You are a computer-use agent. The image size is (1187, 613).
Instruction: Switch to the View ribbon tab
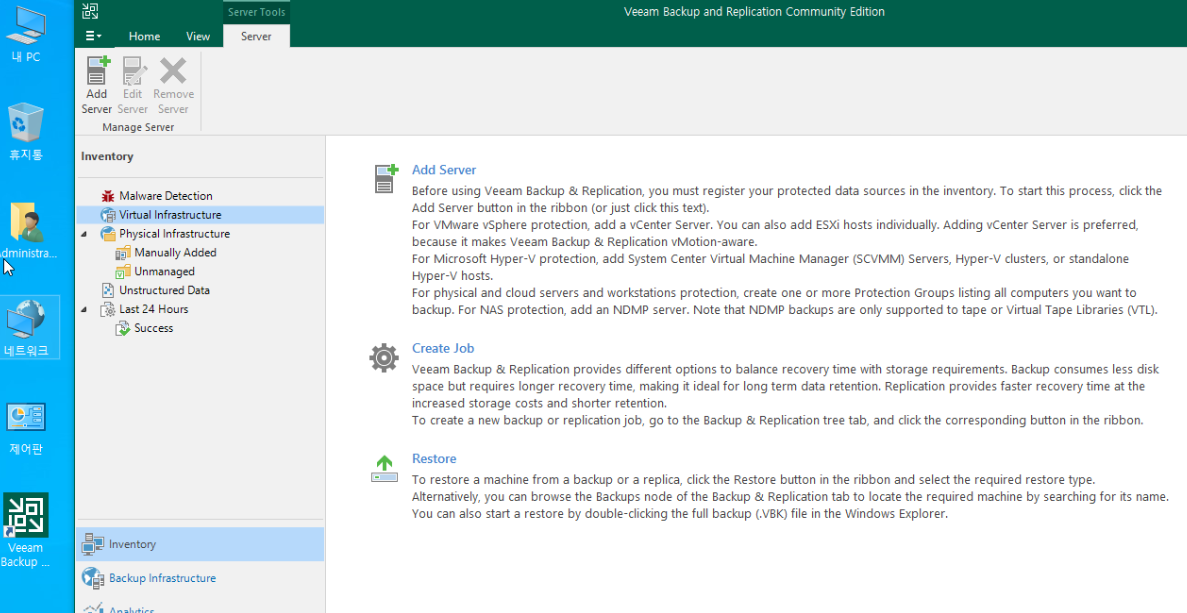(x=198, y=36)
